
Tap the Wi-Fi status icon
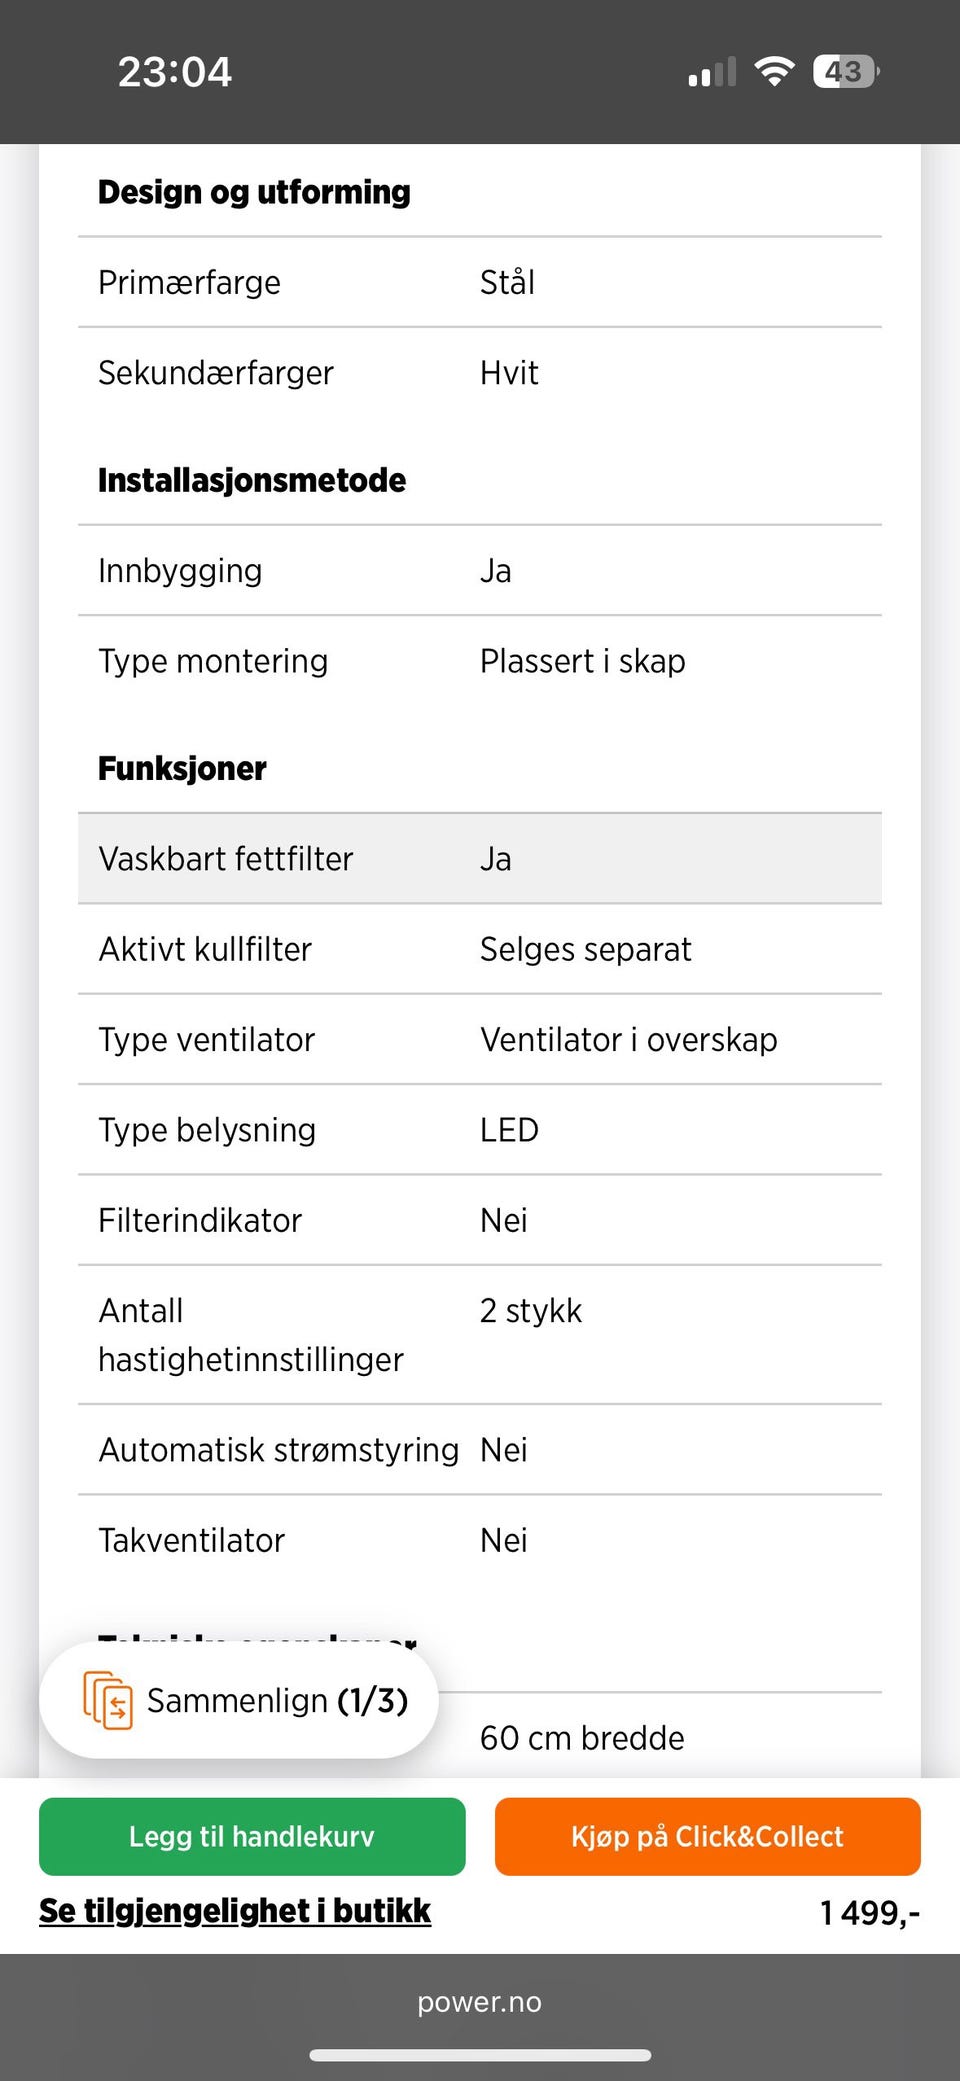coord(774,71)
